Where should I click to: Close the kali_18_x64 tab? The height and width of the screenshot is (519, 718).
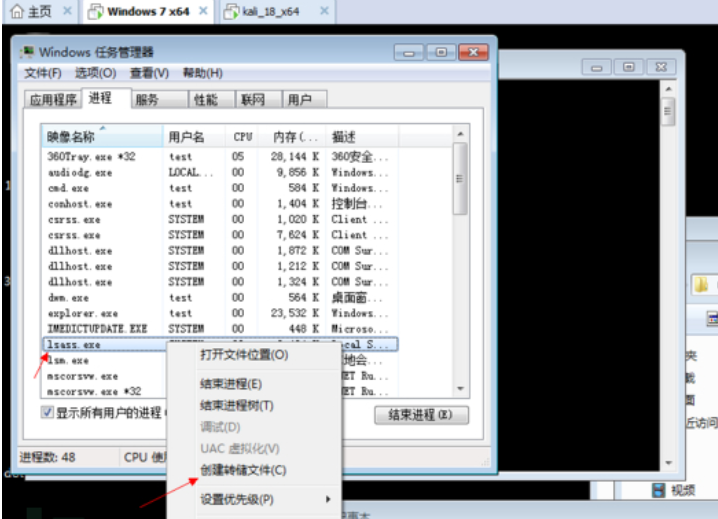(324, 11)
